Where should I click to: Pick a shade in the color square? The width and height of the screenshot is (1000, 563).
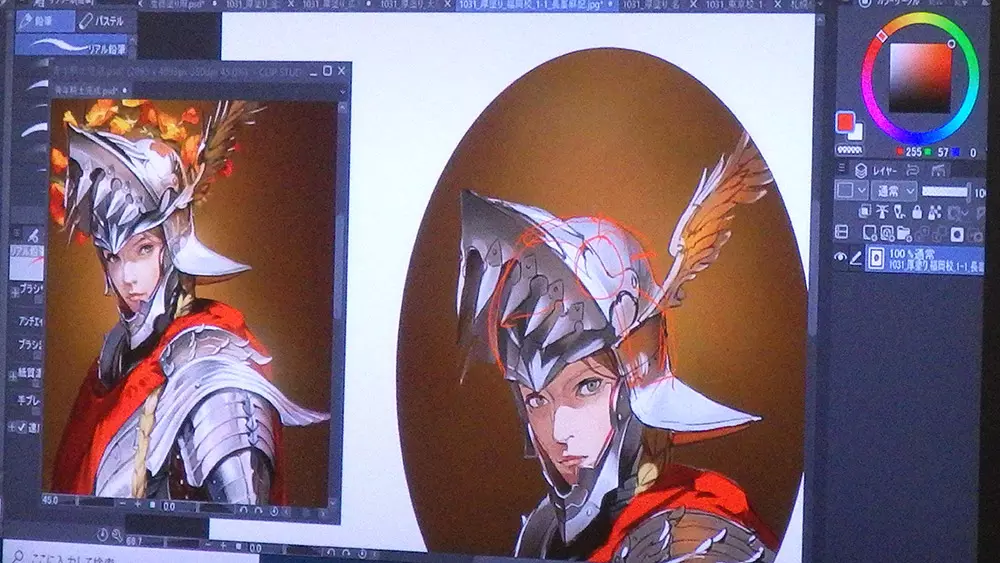(x=920, y=78)
